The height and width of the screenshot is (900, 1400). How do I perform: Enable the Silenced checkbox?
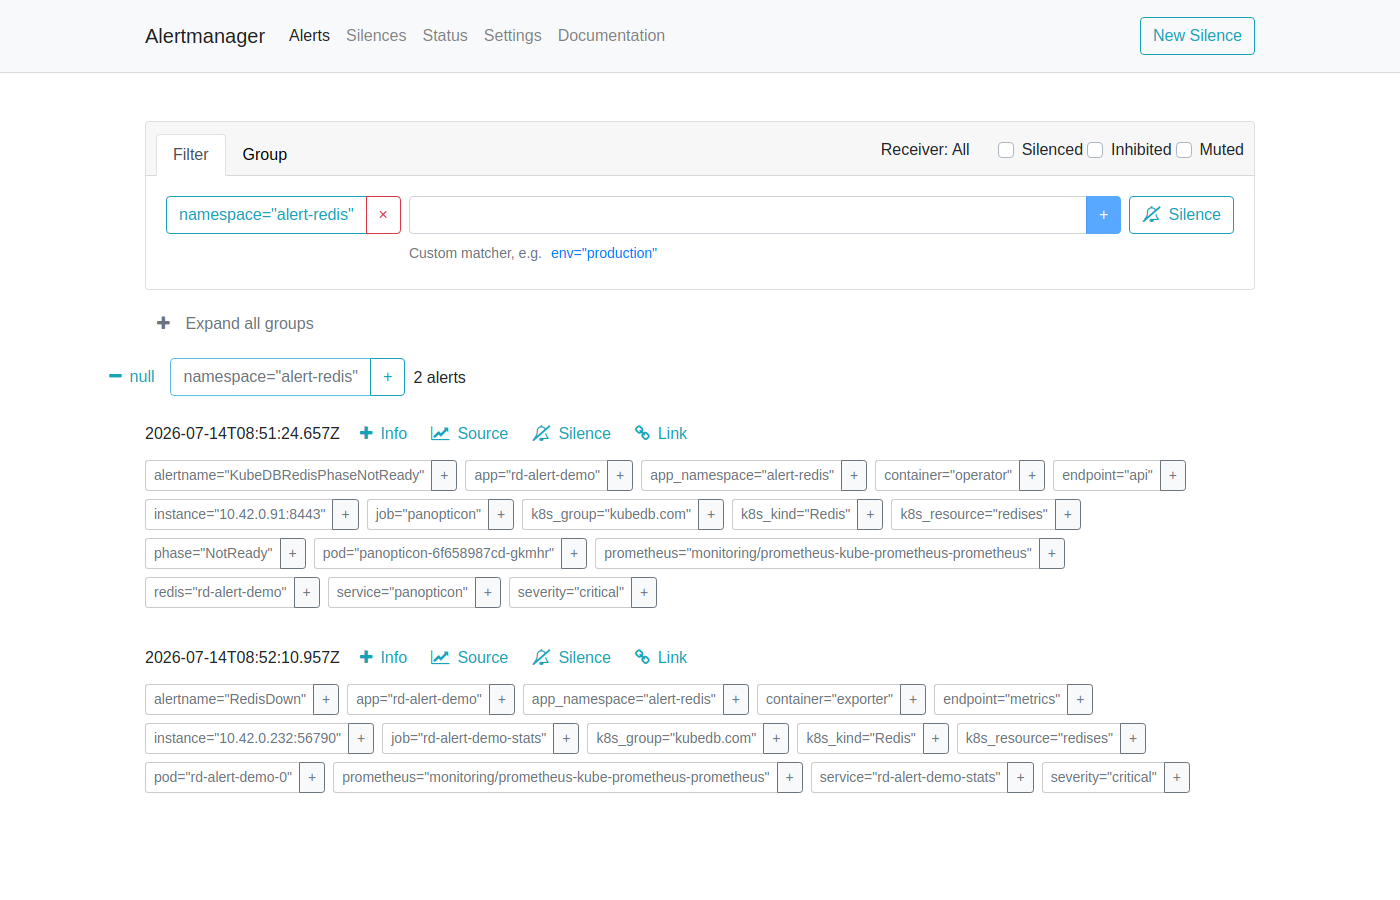tap(1006, 150)
